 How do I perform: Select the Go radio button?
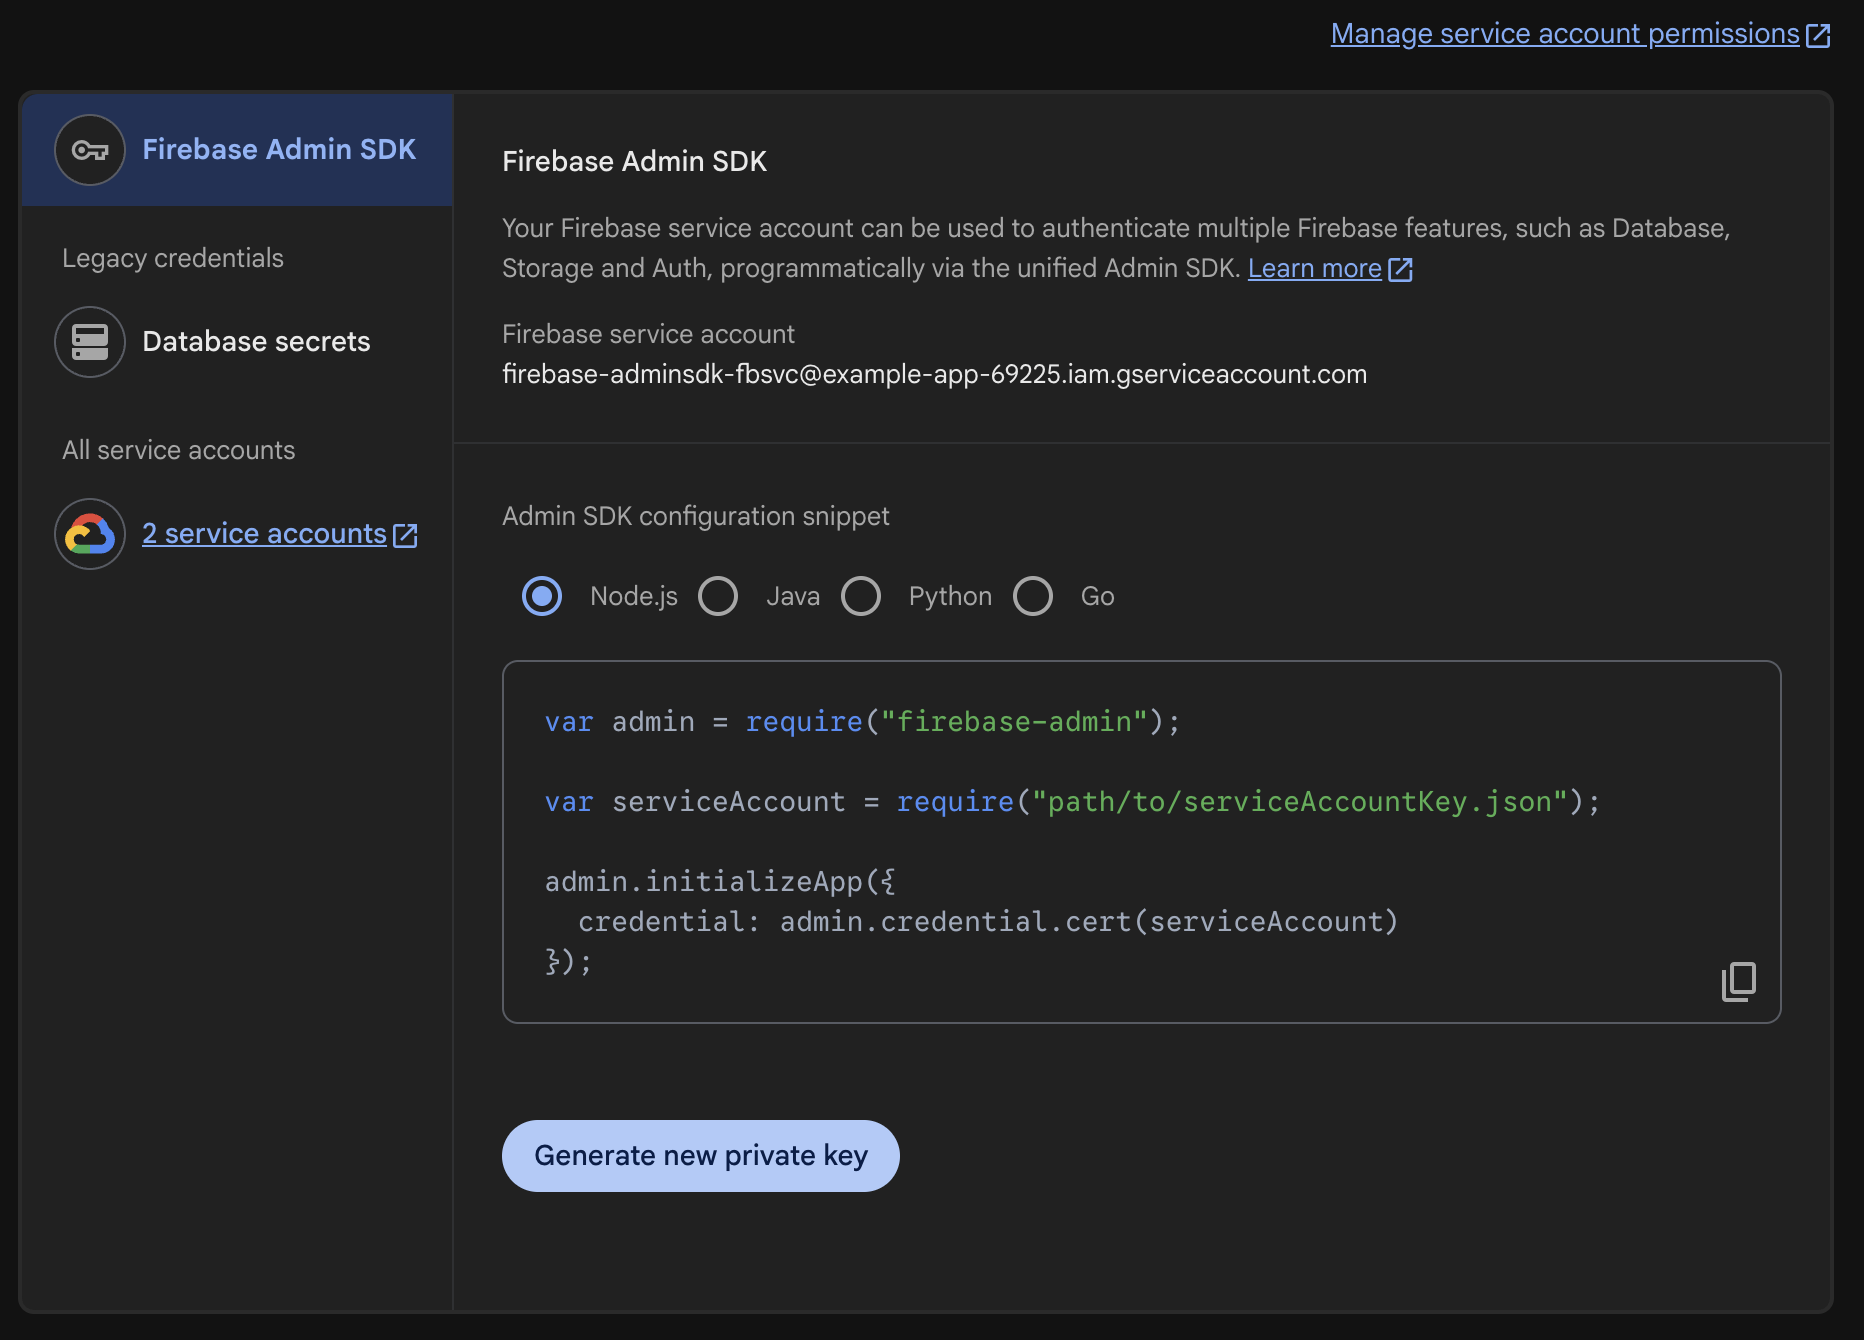click(1033, 596)
